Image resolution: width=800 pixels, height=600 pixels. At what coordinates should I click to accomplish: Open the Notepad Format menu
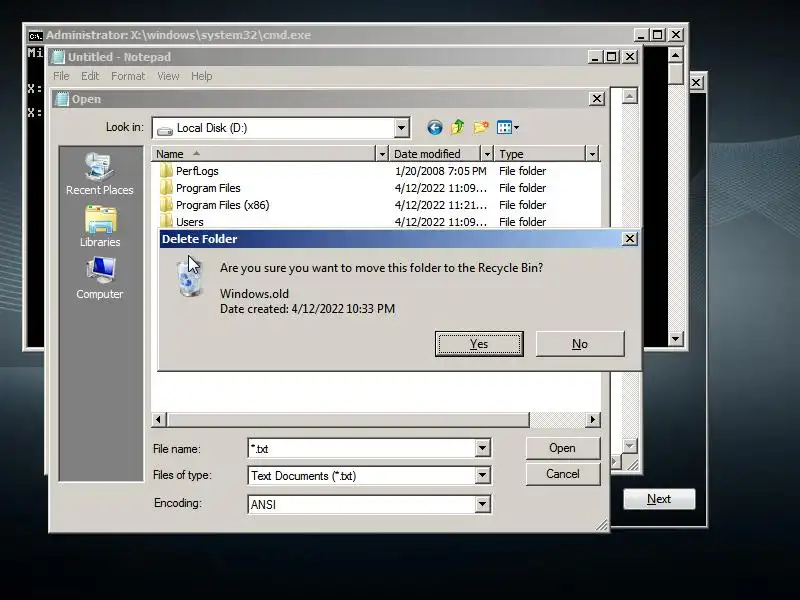(128, 76)
